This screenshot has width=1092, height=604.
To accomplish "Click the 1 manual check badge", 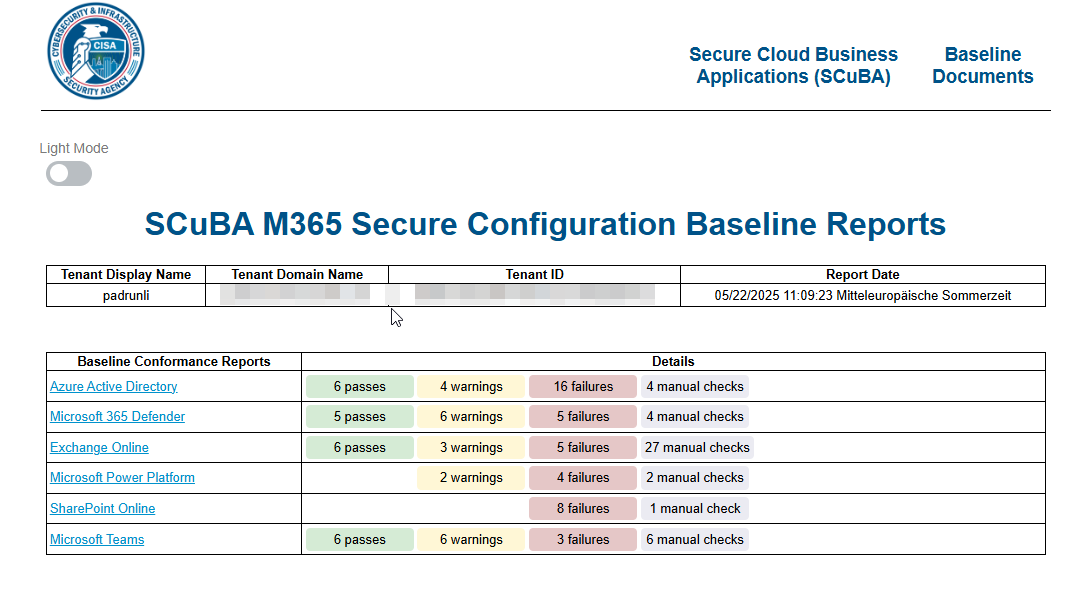I will (695, 509).
